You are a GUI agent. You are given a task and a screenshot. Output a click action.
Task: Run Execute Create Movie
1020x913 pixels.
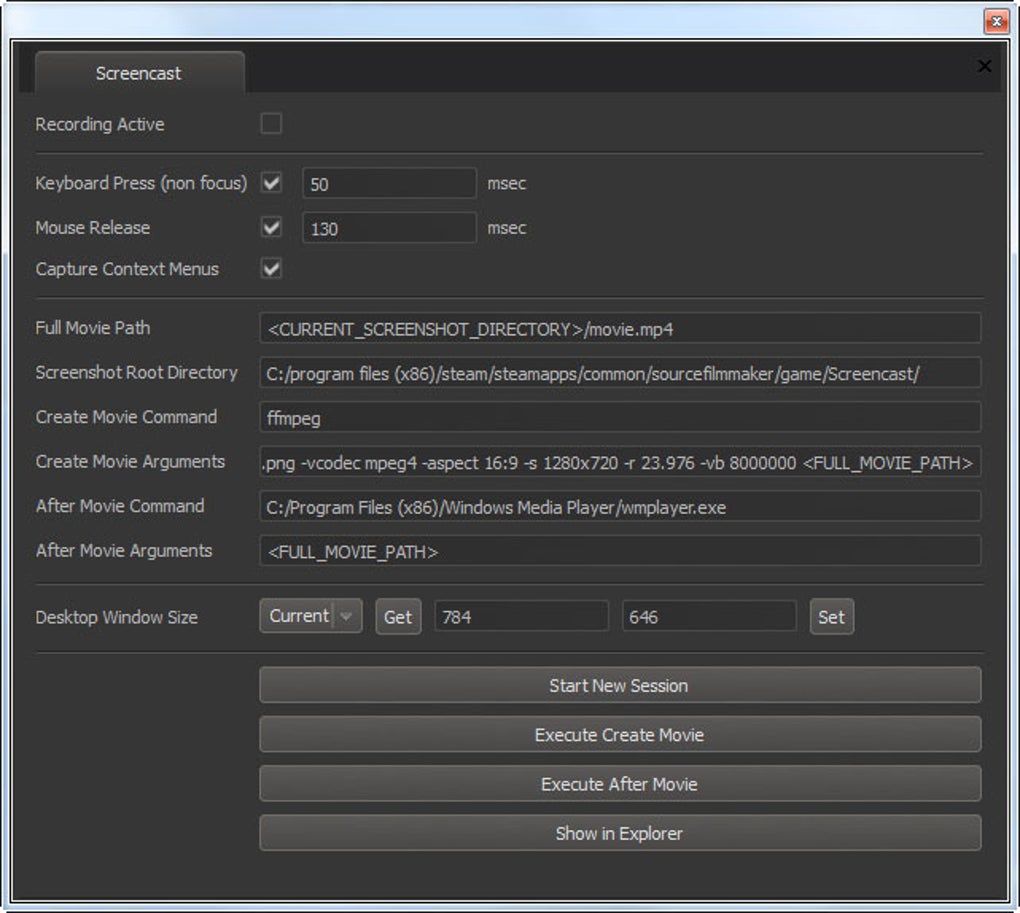click(x=620, y=734)
